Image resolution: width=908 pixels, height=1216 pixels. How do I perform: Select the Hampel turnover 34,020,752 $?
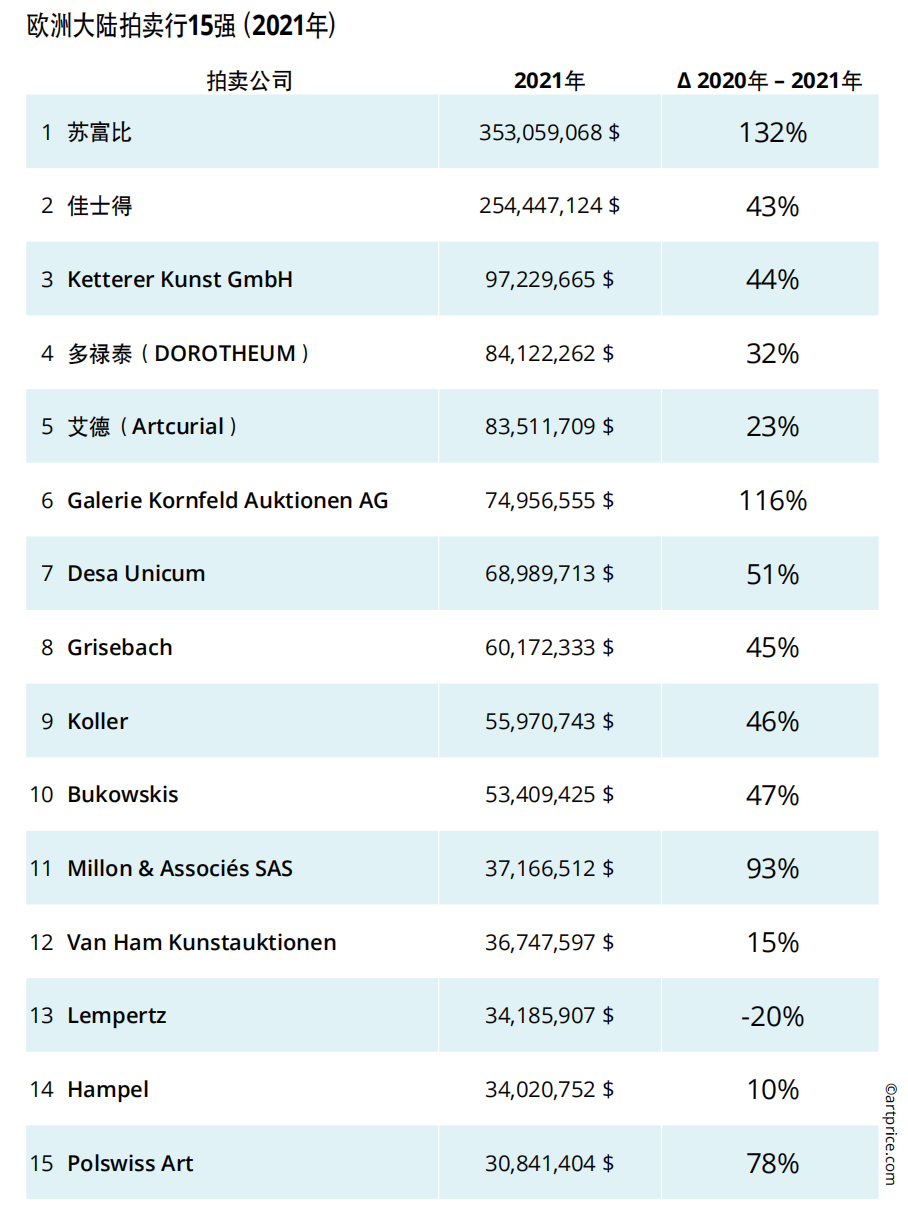coord(549,1089)
